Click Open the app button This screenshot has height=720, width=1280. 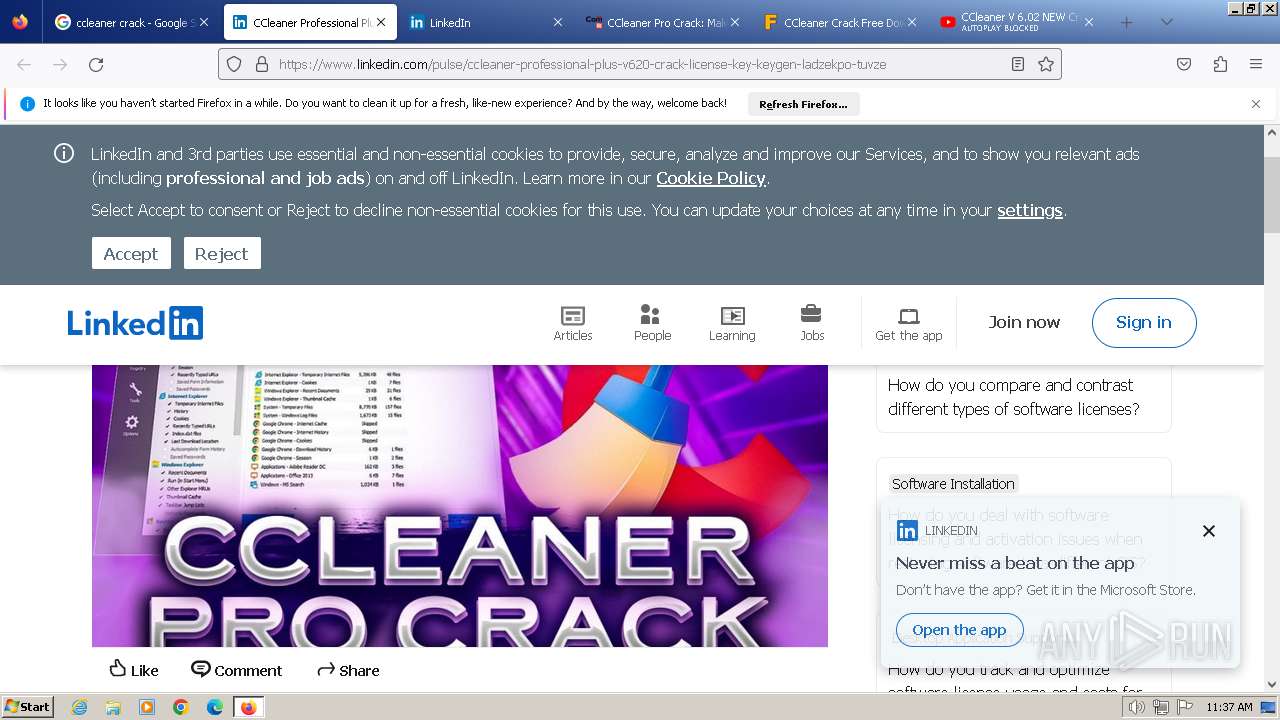(959, 630)
